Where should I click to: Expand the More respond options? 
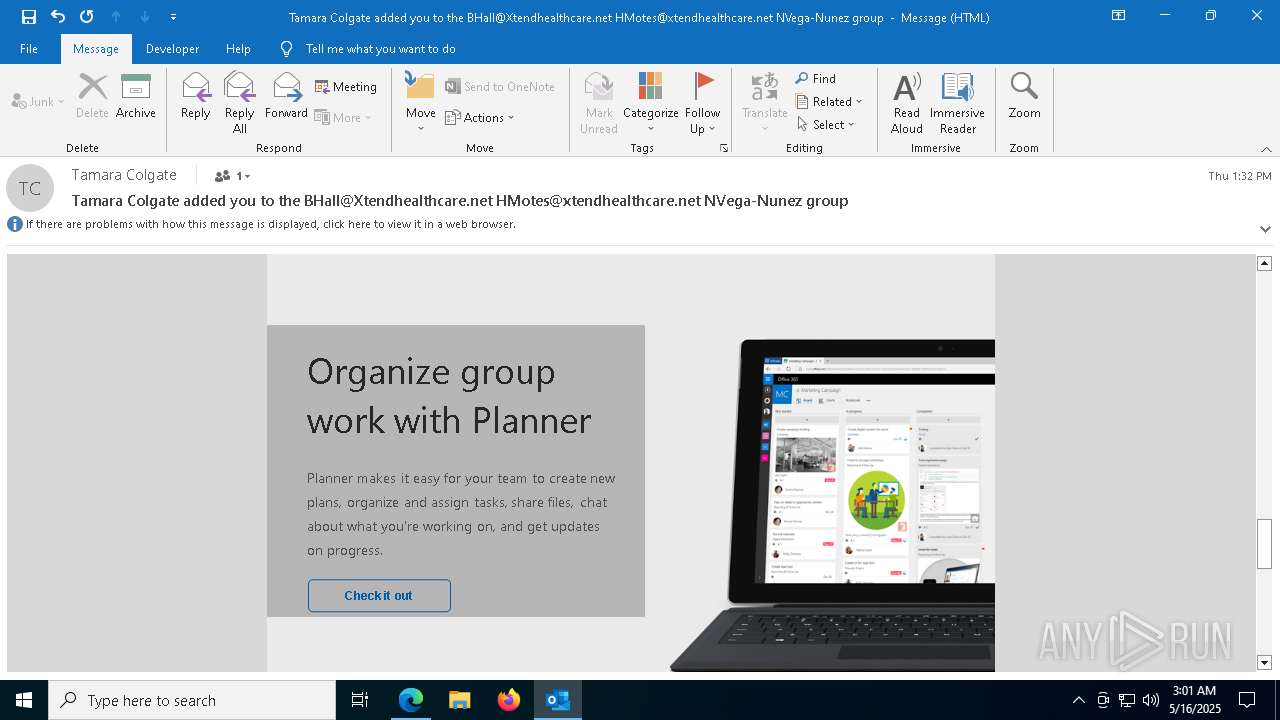click(343, 117)
